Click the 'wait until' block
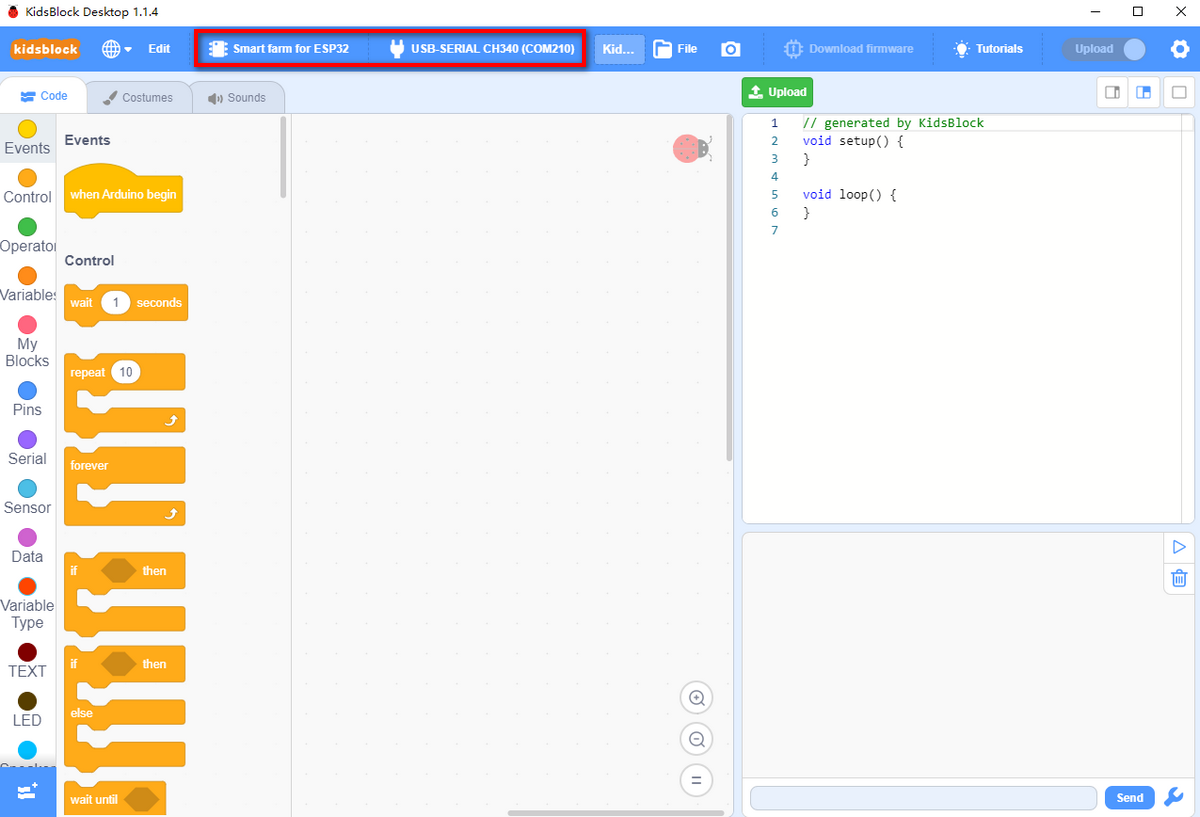This screenshot has width=1200, height=817. coord(115,799)
